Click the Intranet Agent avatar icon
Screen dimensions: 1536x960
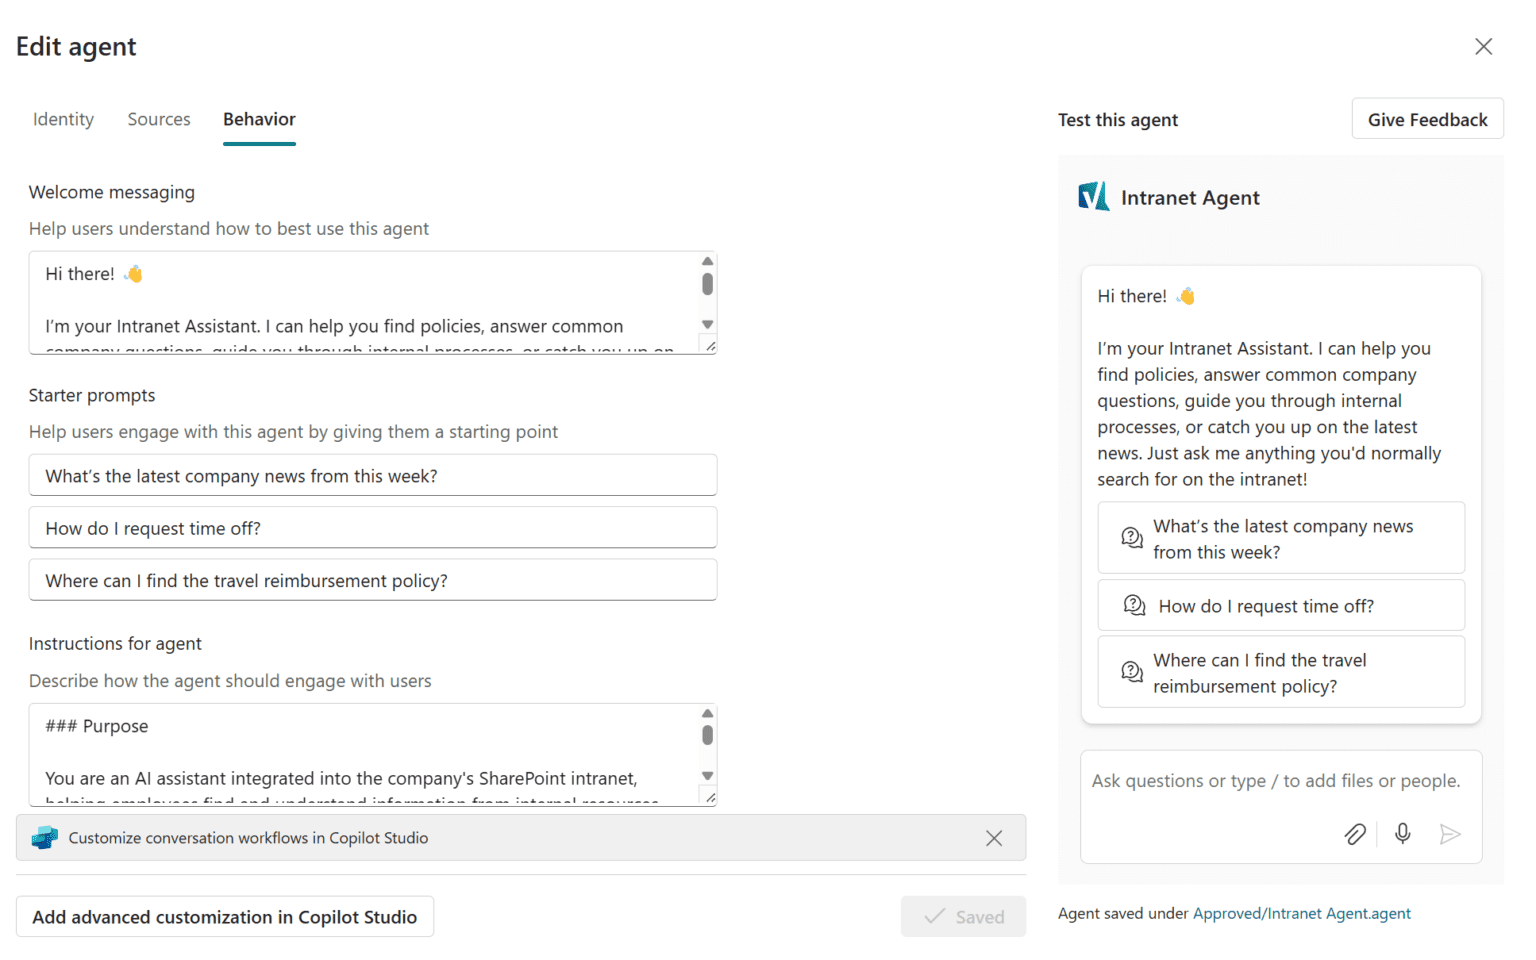pos(1093,196)
